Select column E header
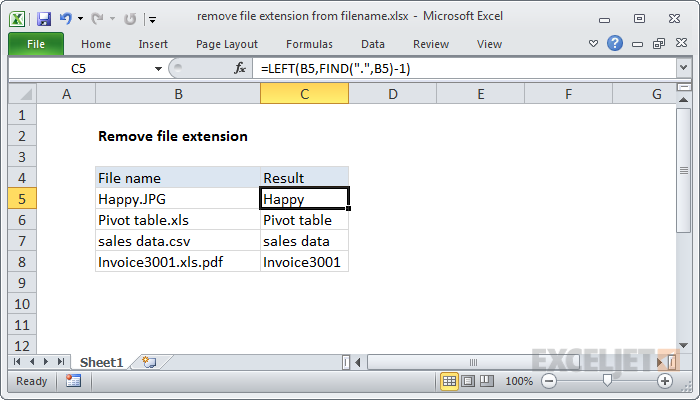 [480, 94]
